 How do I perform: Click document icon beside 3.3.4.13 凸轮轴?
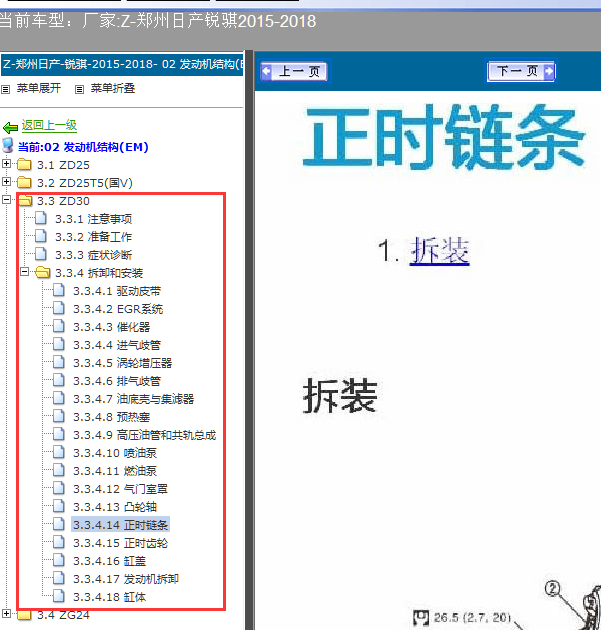pyautogui.click(x=59, y=506)
